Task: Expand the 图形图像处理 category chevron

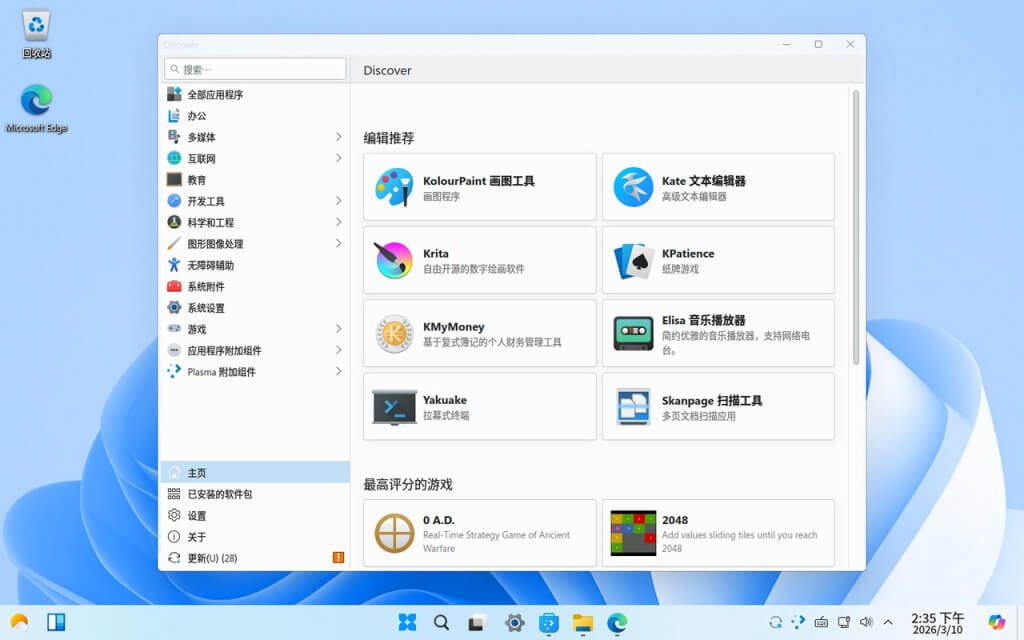Action: [x=338, y=244]
